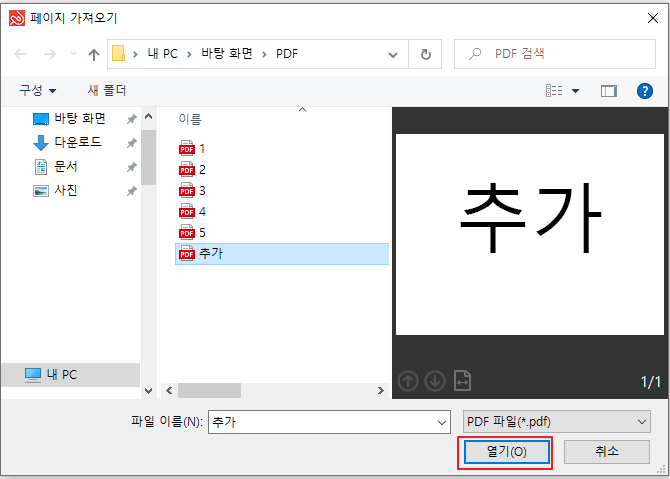This screenshot has height=479, width=670.
Task: Change the view layout icon
Action: tap(554, 91)
